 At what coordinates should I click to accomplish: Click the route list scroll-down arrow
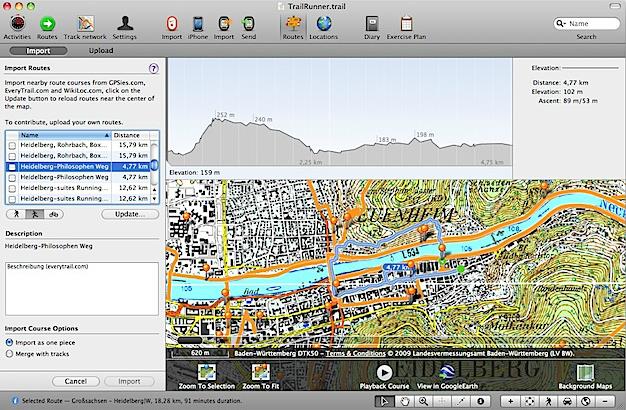(x=155, y=198)
